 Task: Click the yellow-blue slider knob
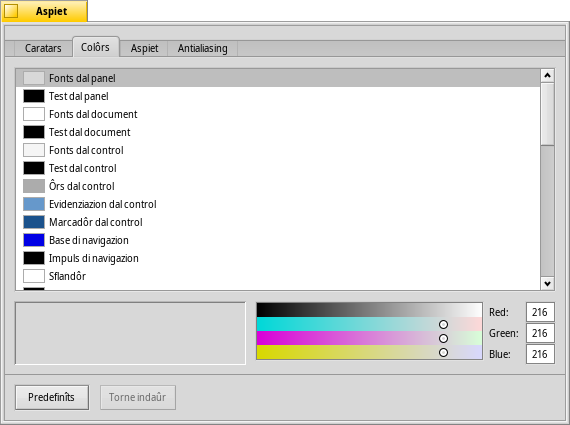click(443, 352)
